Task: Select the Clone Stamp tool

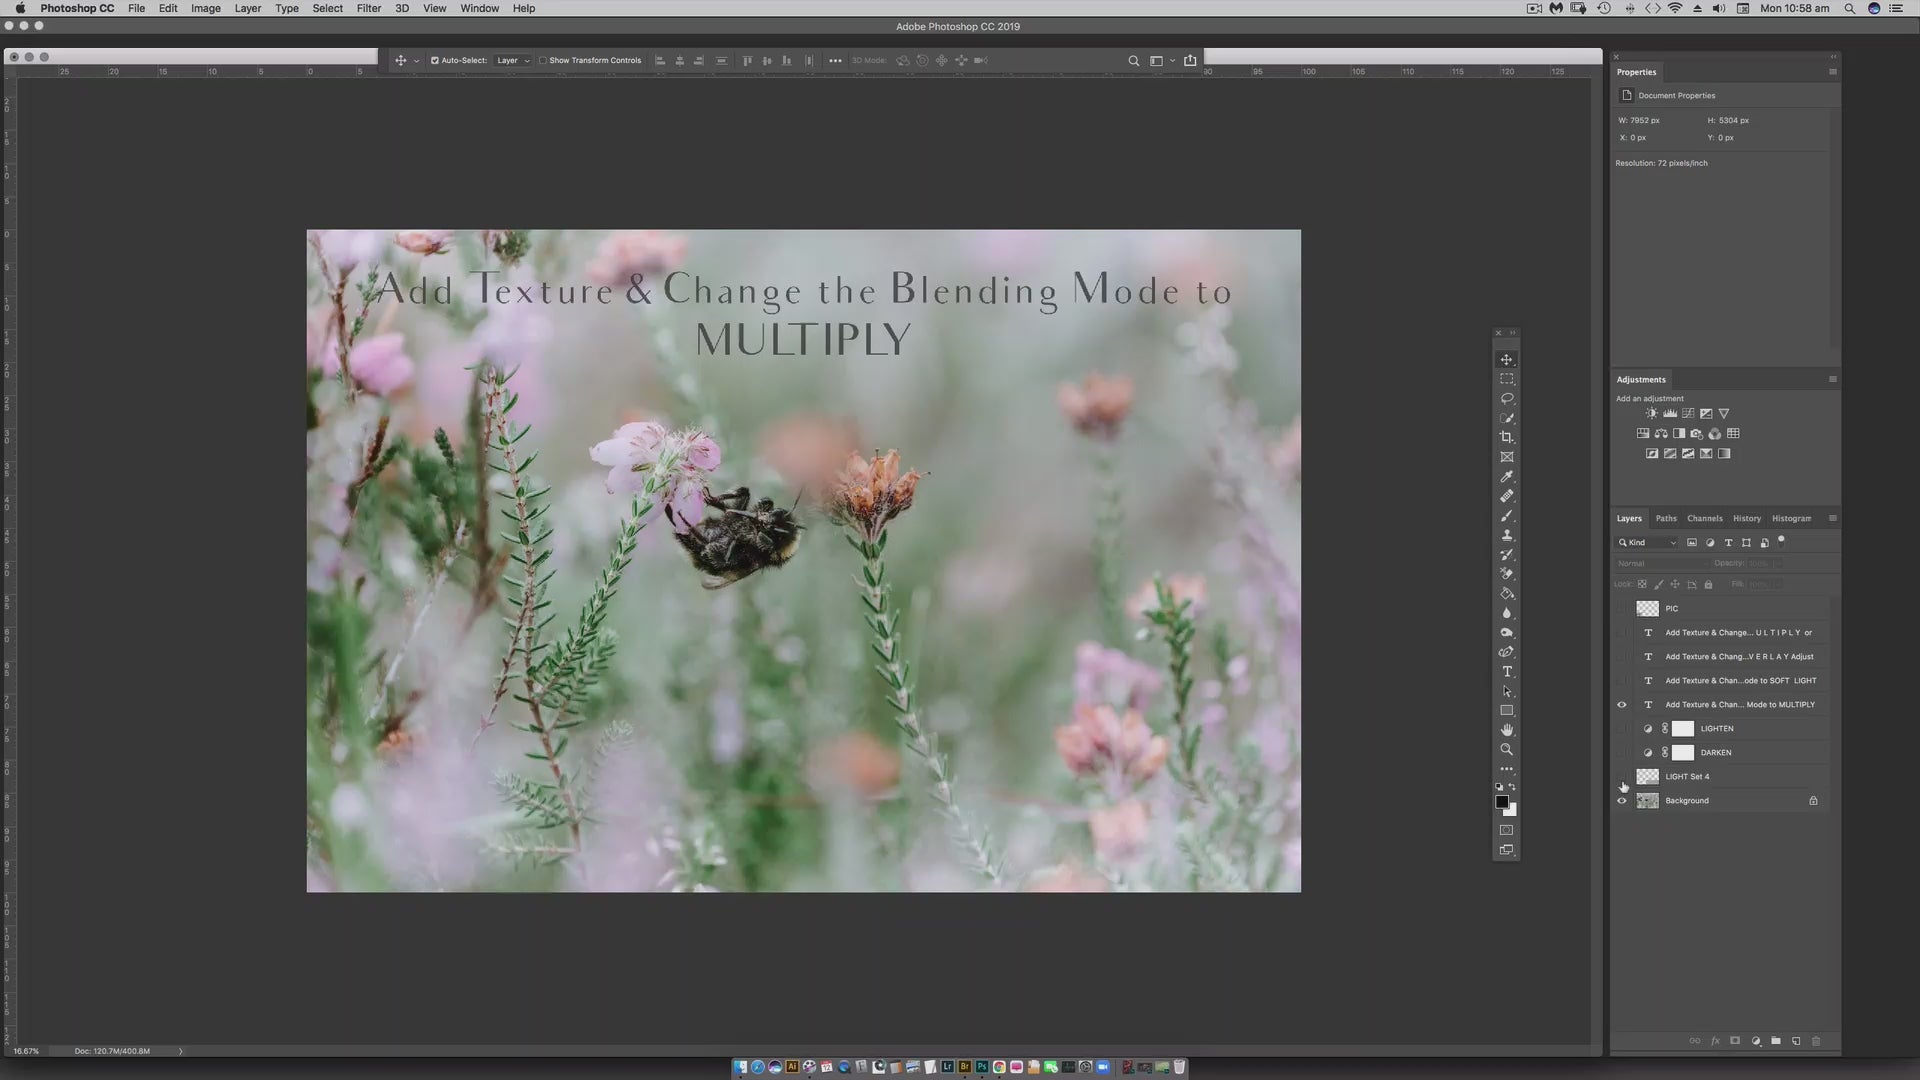Action: [x=1507, y=535]
